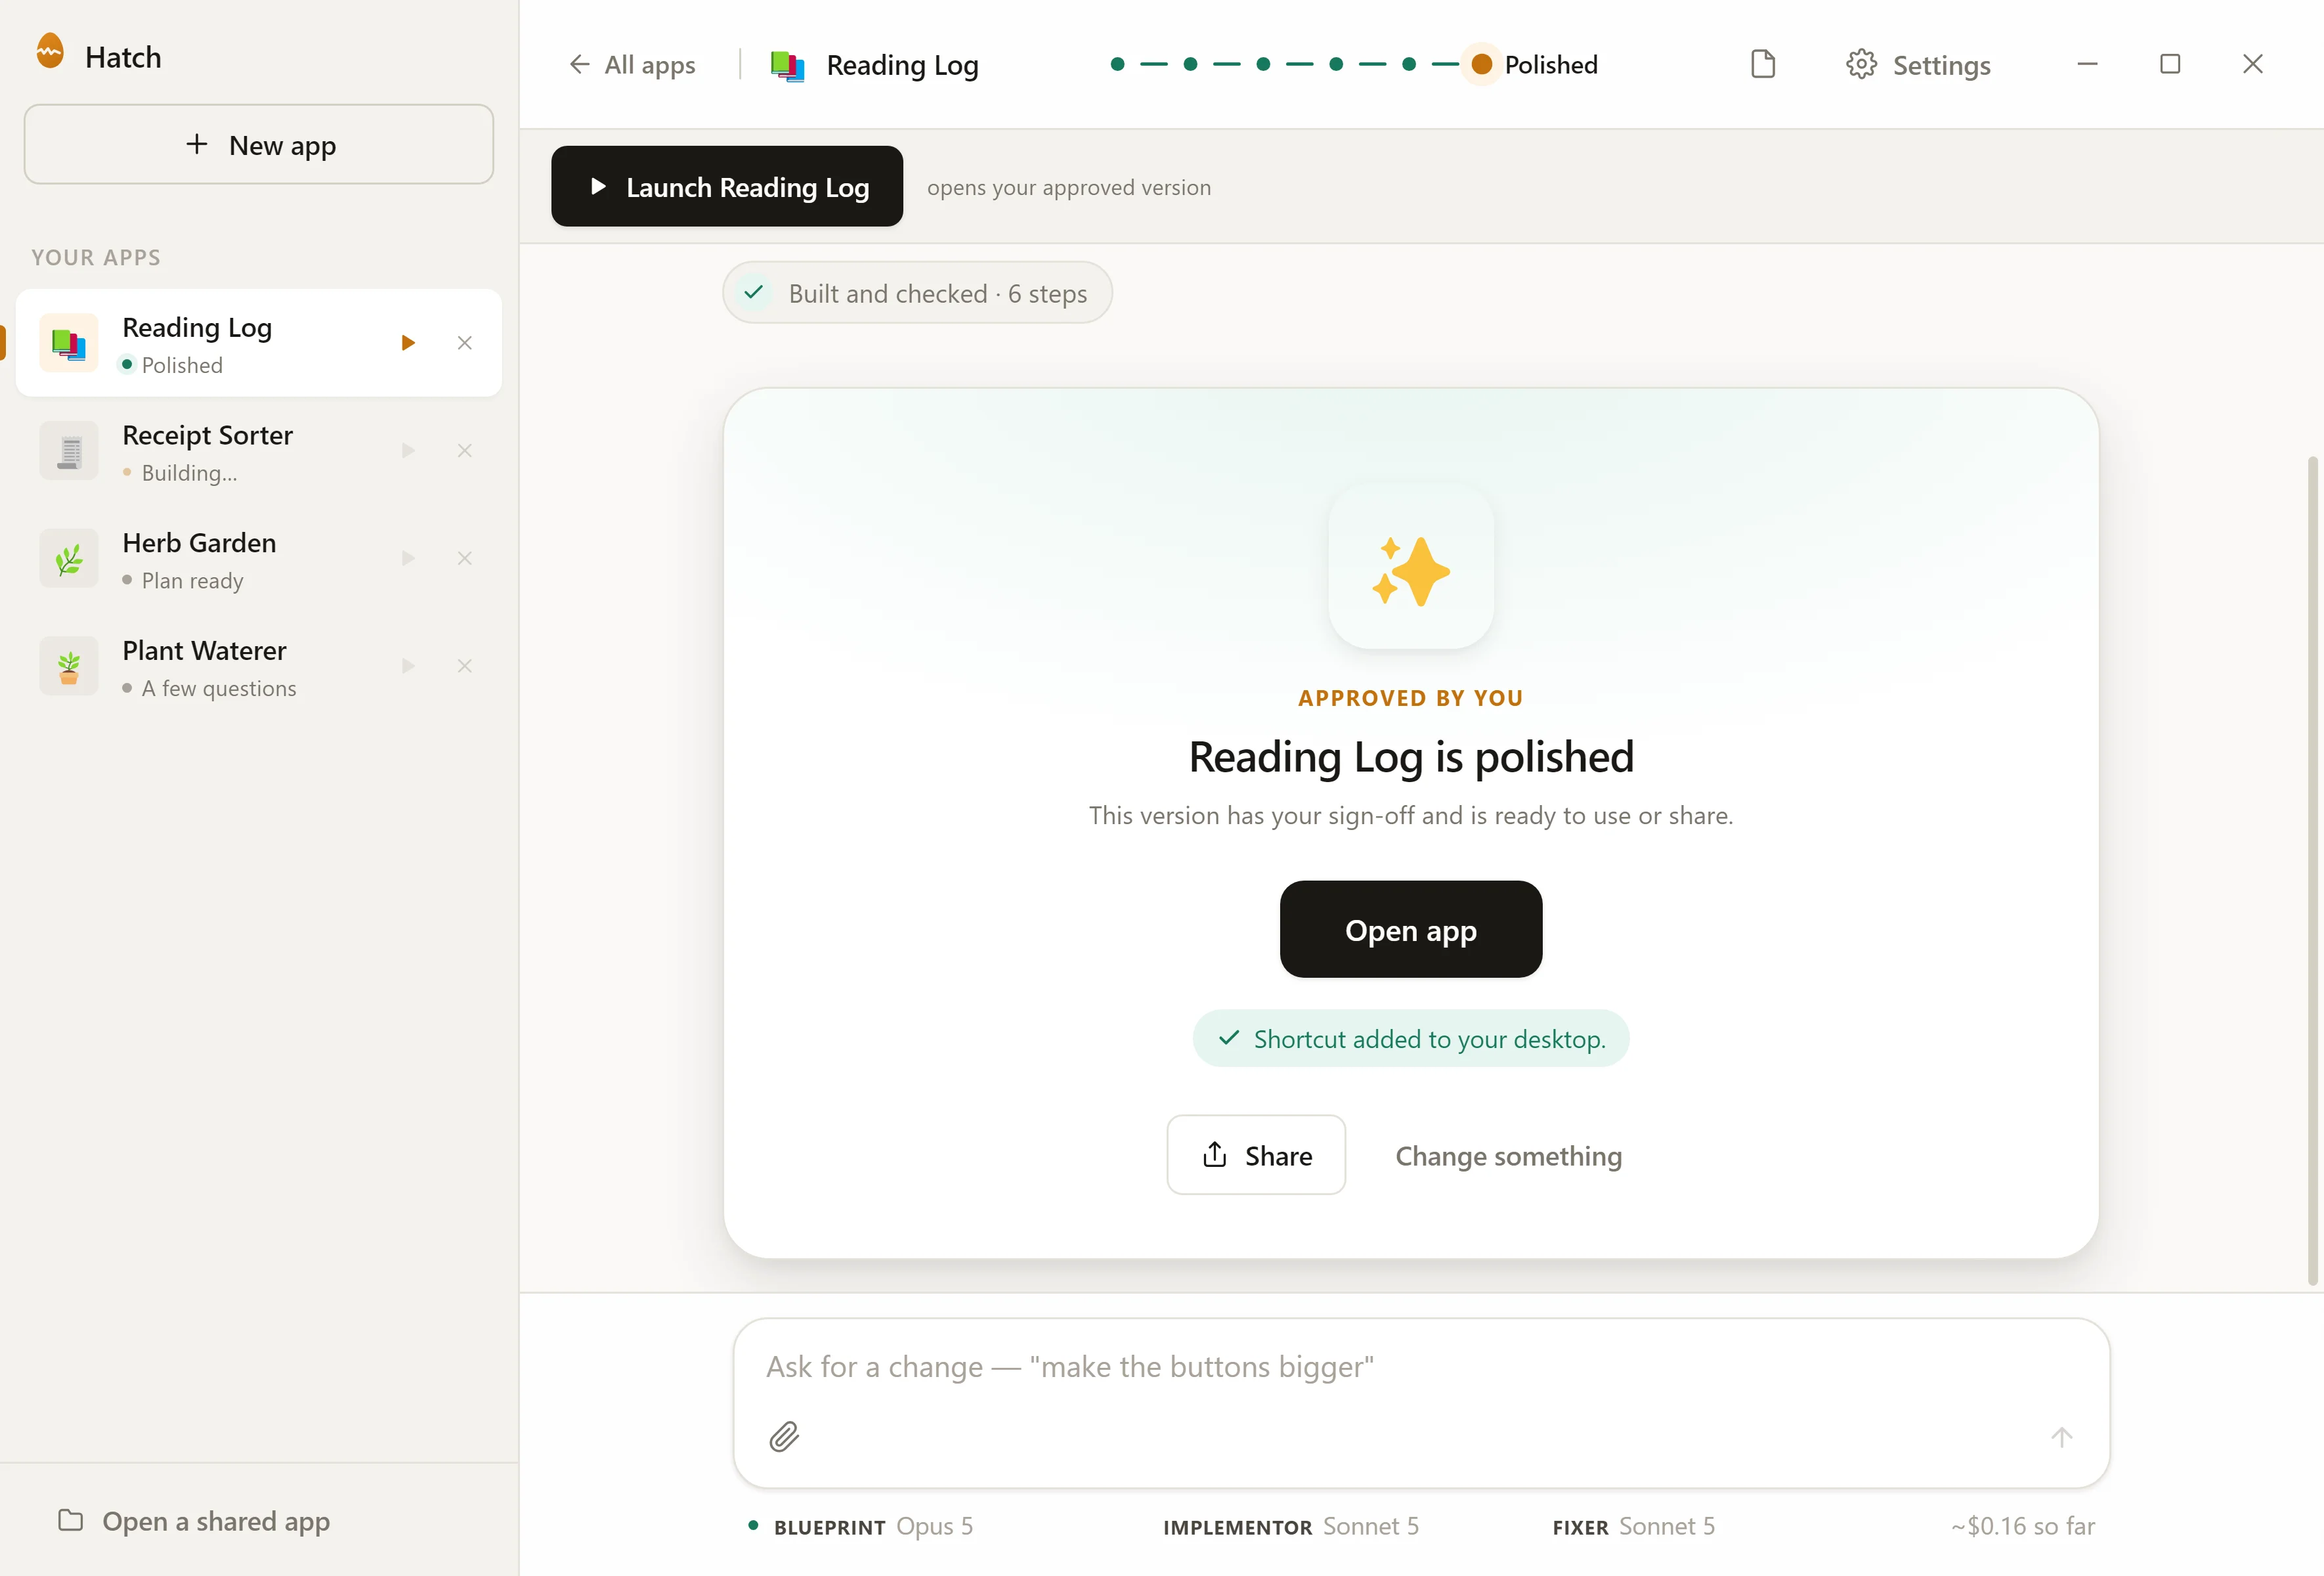Focus the Ask for a change input
Screen dimensions: 2324x1576
coord(1421,1367)
